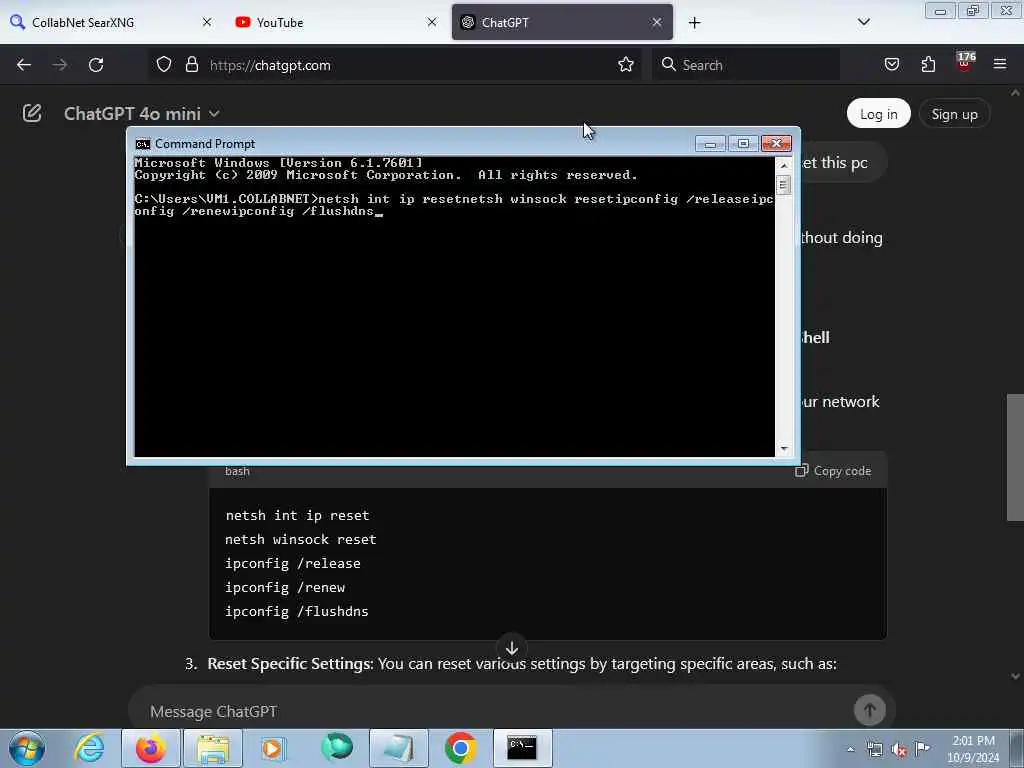Click the ChatGPT page vertical scrollbar thumb
This screenshot has width=1024, height=768.
point(1015,457)
